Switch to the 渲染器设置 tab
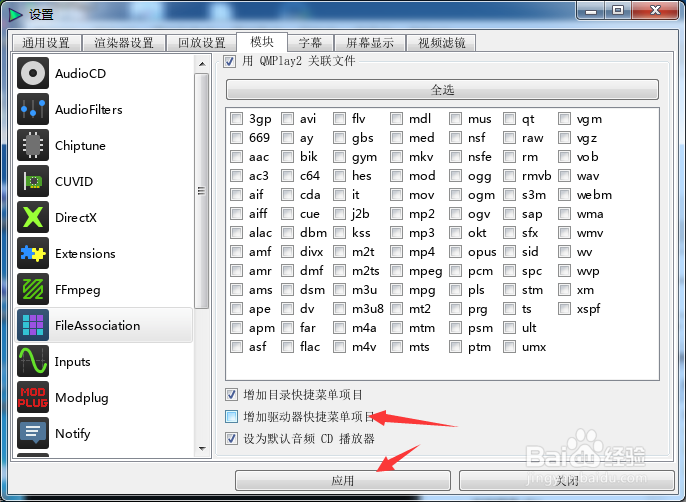The image size is (686, 502). point(124,43)
